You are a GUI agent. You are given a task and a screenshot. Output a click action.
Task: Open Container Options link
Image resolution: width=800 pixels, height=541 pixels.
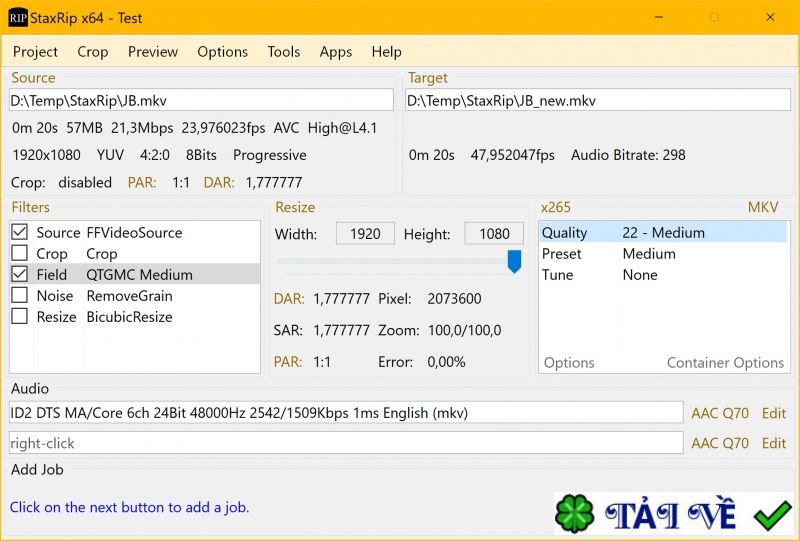(725, 363)
